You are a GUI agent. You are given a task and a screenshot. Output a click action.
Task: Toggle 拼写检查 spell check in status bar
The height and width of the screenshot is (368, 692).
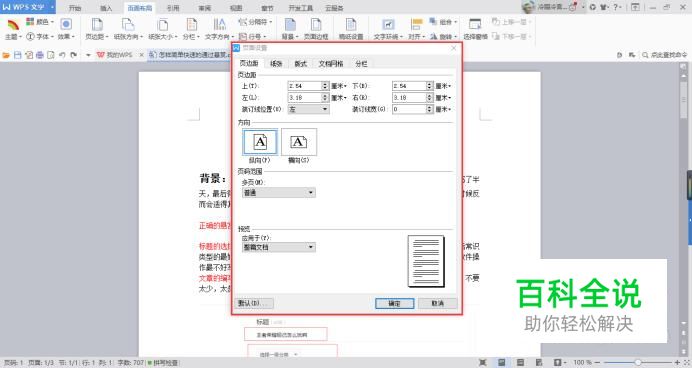(x=163, y=363)
